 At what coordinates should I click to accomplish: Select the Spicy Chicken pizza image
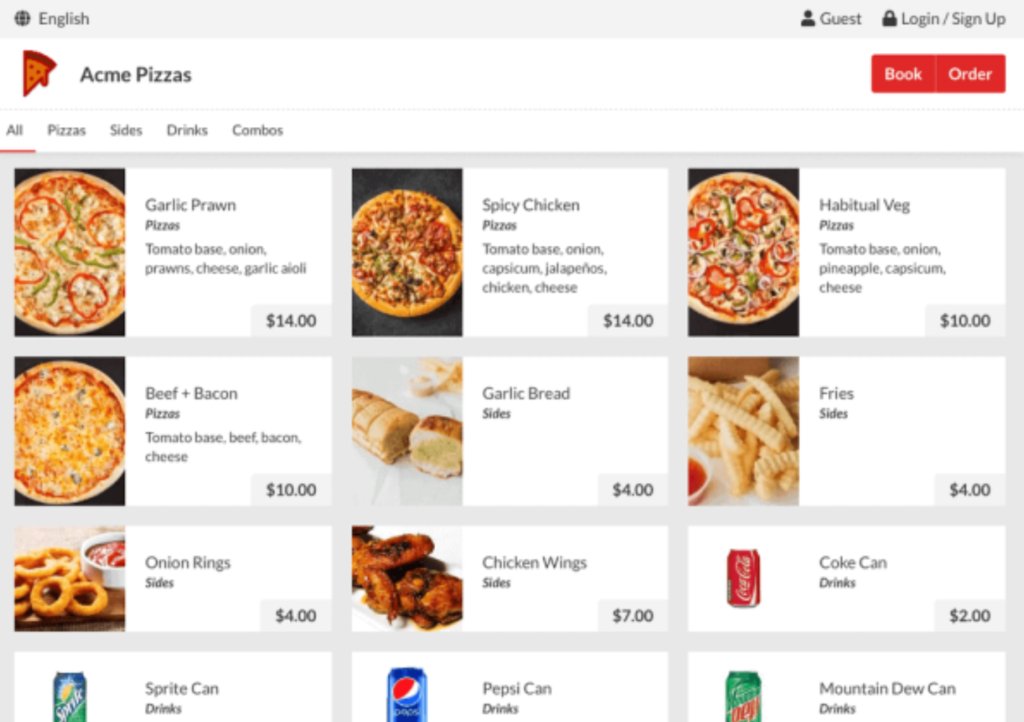point(407,252)
